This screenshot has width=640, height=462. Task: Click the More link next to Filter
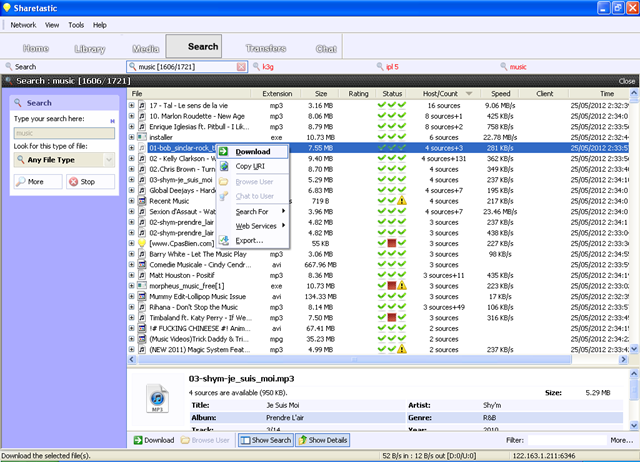[x=620, y=440]
